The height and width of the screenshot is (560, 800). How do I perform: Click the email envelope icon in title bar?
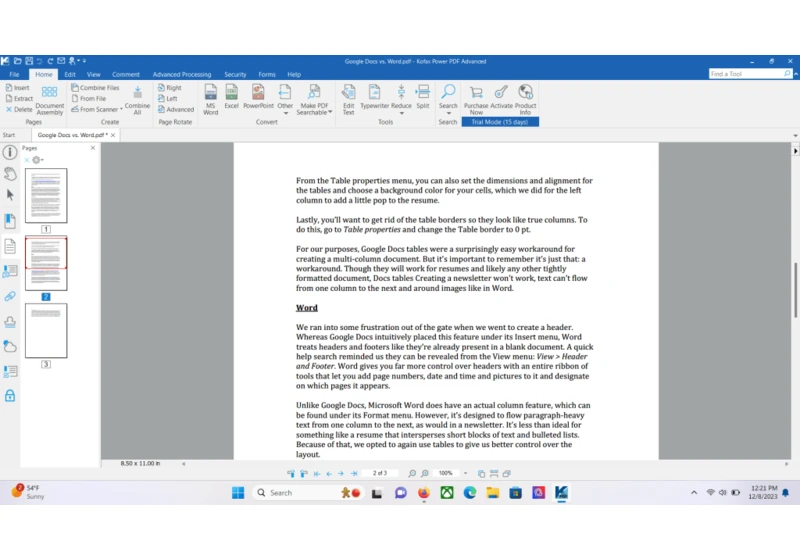(61, 61)
